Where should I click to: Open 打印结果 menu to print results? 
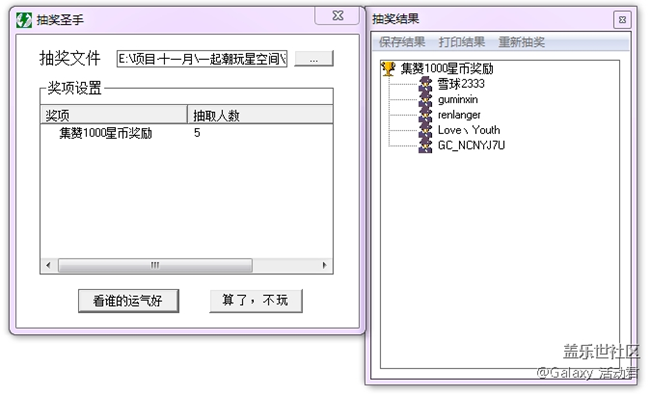(x=461, y=42)
